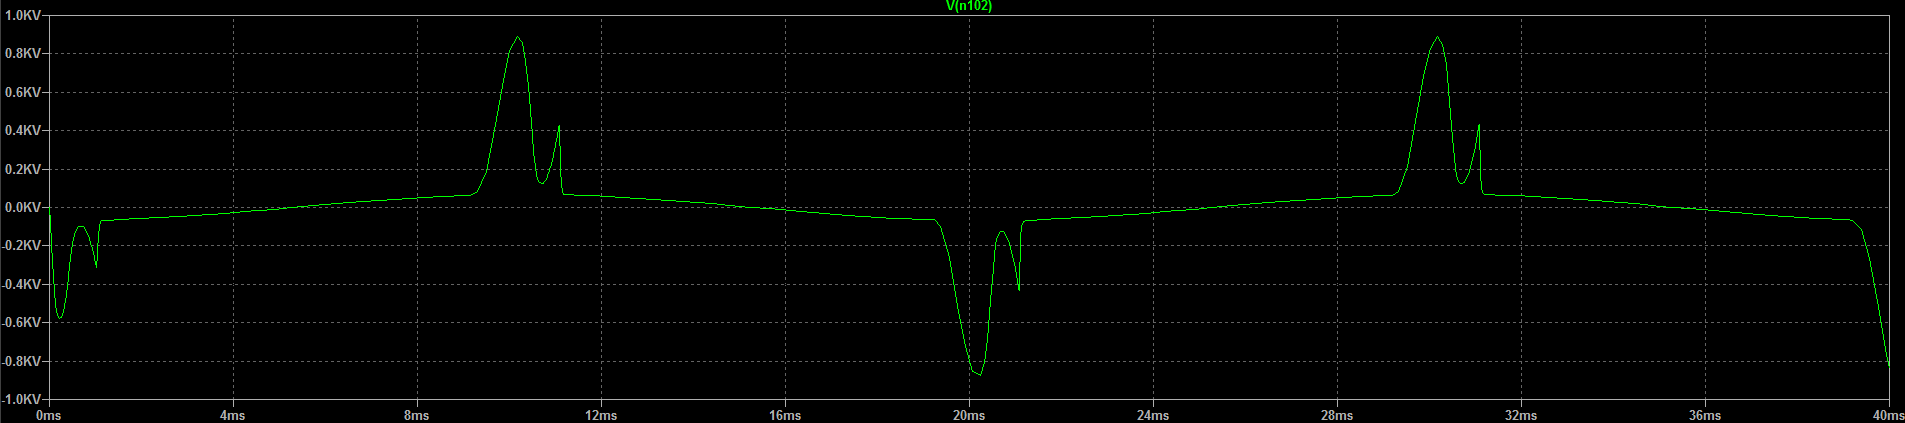Click the V(n102) trace label
Image resolution: width=1905 pixels, height=423 pixels.
(968, 6)
